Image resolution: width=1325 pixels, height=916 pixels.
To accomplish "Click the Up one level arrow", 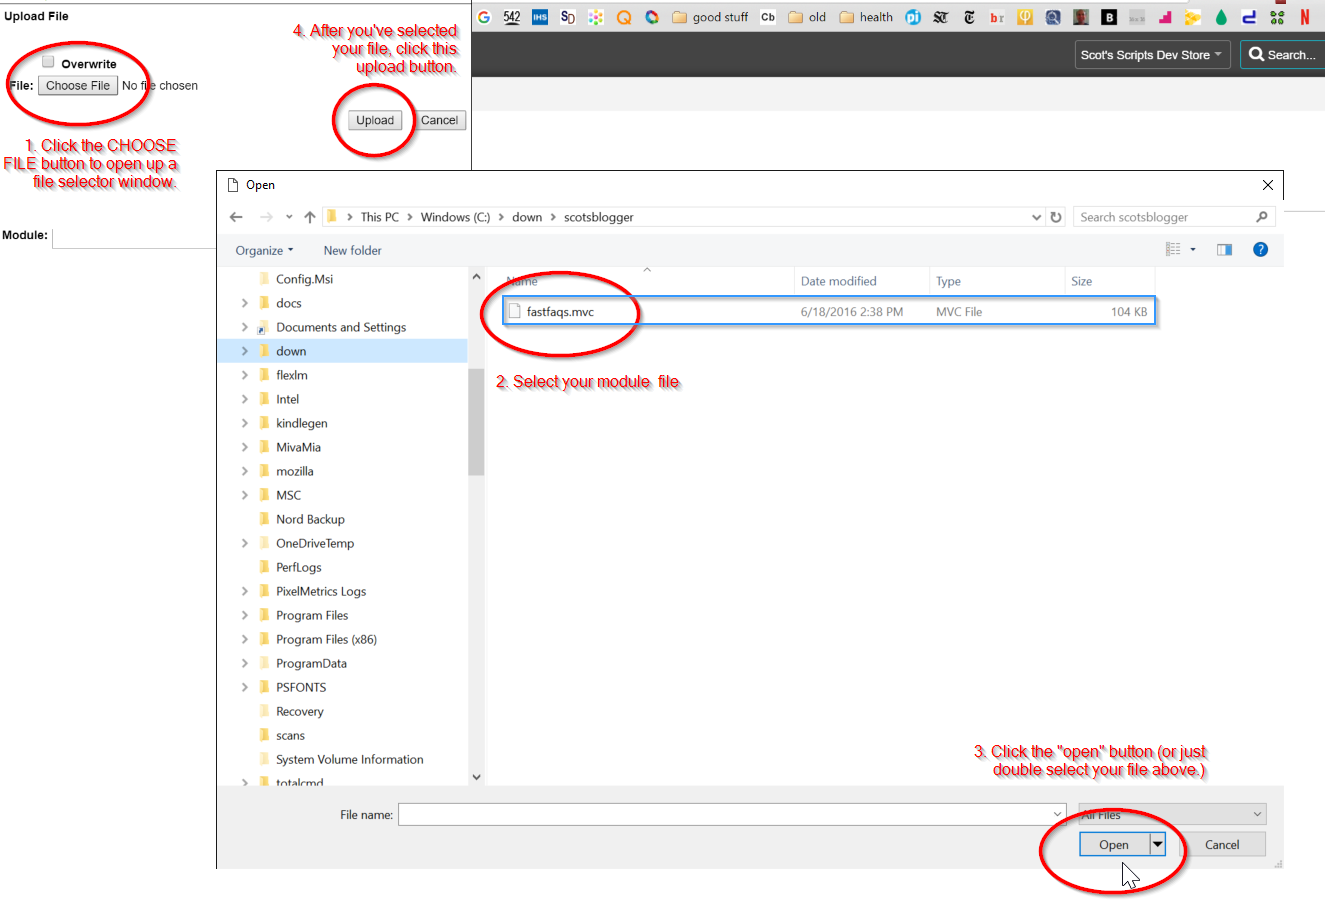I will 310,217.
